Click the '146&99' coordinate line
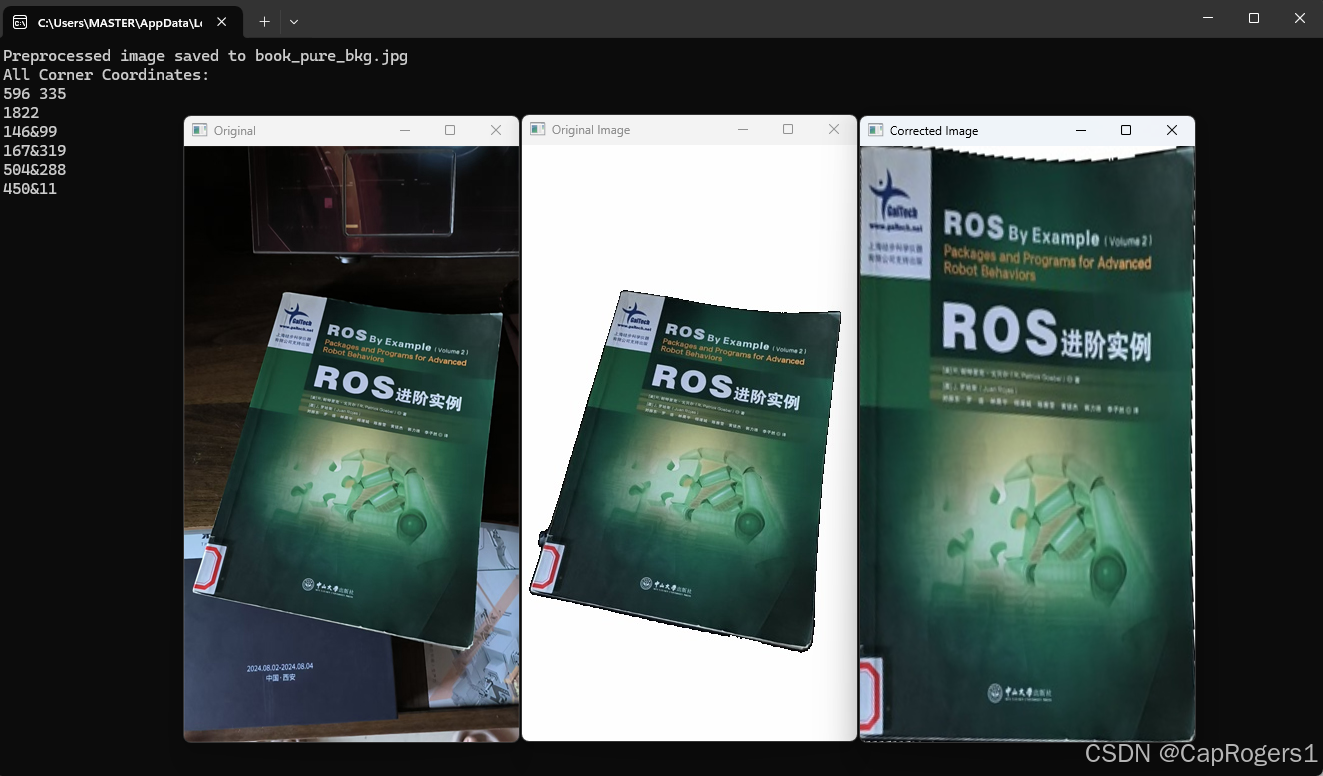The image size is (1323, 776). [x=30, y=132]
